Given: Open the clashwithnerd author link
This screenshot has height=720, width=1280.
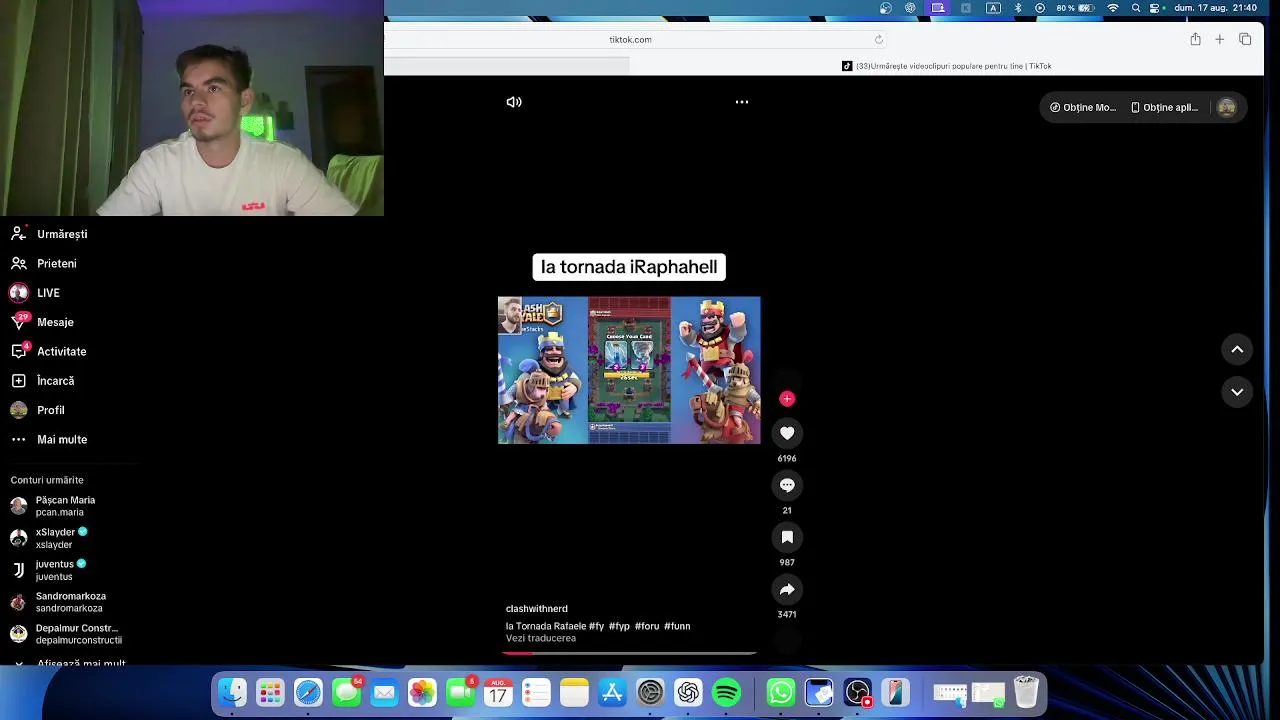Looking at the screenshot, I should pyautogui.click(x=536, y=608).
